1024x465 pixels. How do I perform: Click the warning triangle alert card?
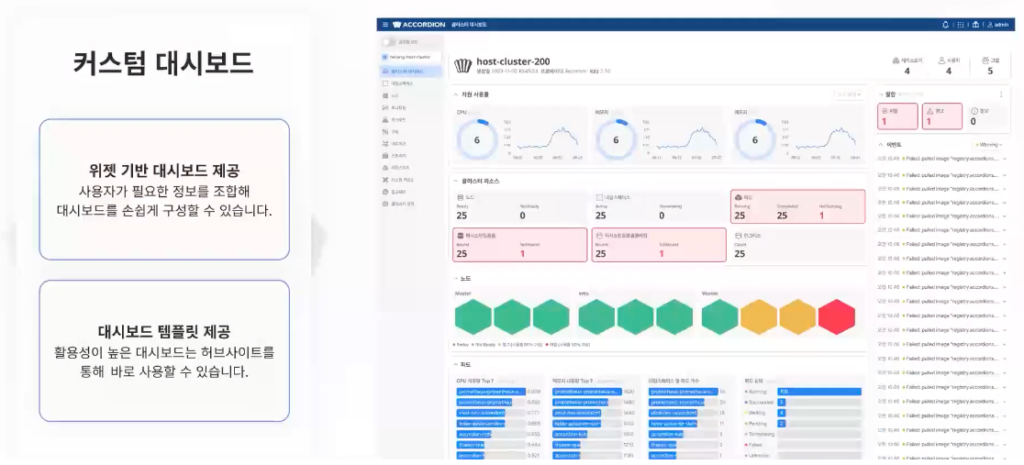[x=940, y=116]
